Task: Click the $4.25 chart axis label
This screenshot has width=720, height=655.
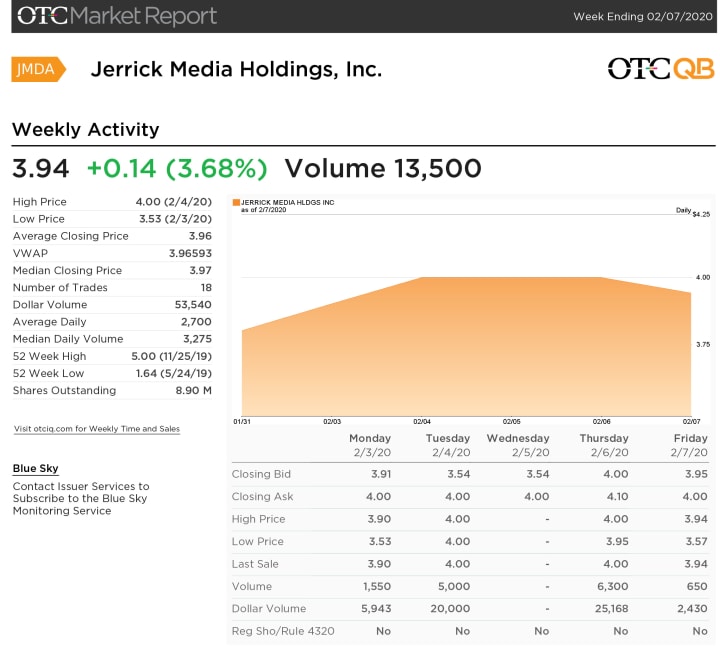Action: (701, 215)
